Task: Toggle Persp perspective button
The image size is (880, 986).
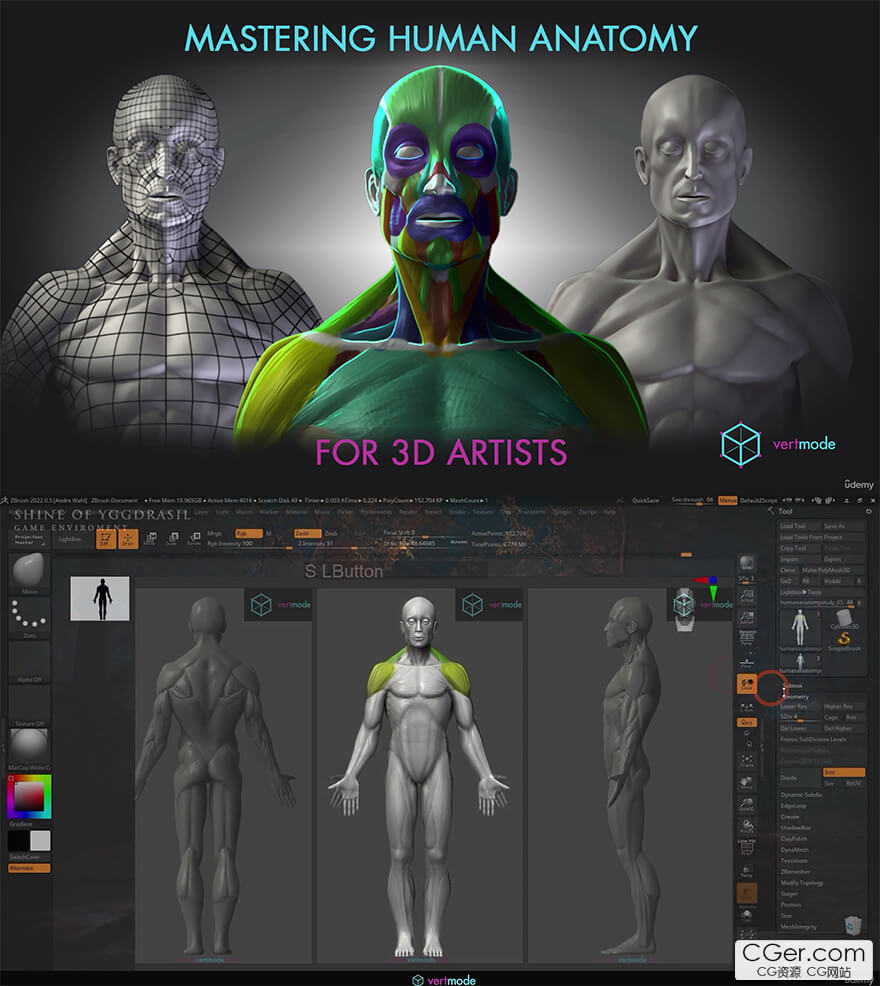Action: (x=747, y=639)
